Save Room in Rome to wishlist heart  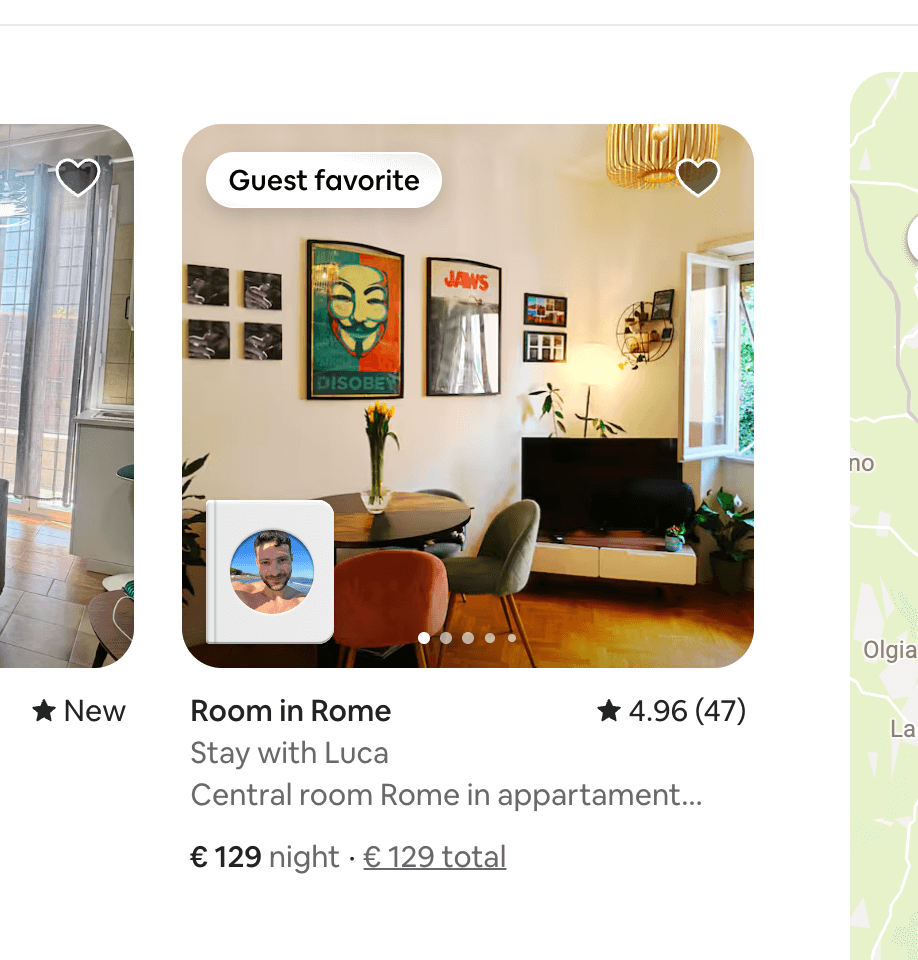pyautogui.click(x=698, y=177)
